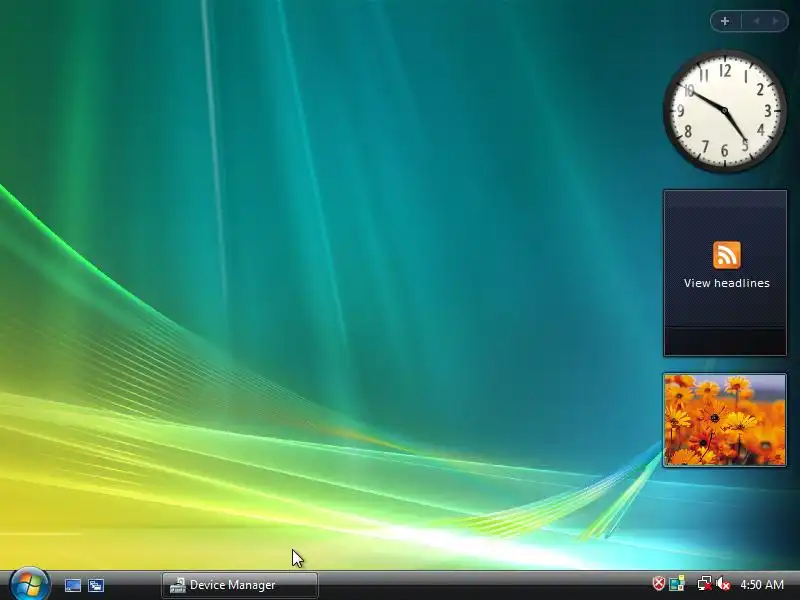Click View headlines in feed gadget
Screen dimensions: 800x600
pos(727,283)
